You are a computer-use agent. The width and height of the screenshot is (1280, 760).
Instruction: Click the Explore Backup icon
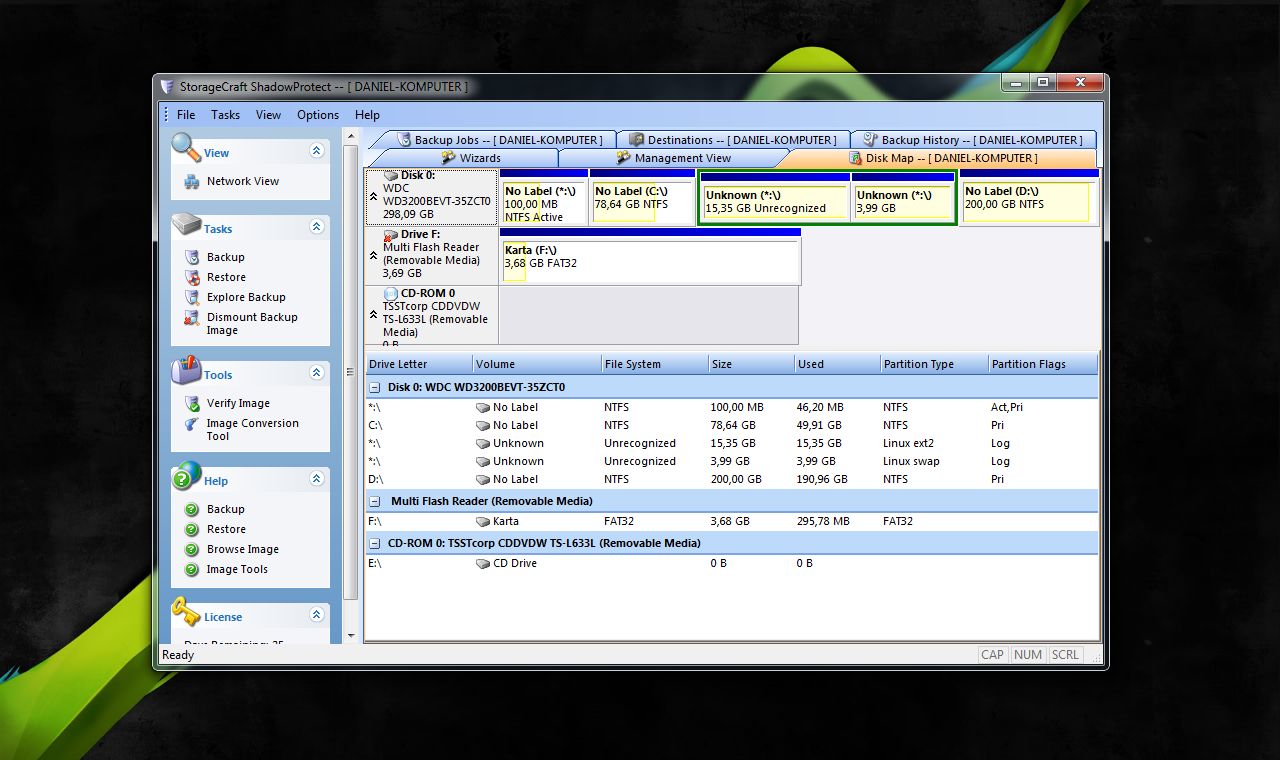pos(191,297)
